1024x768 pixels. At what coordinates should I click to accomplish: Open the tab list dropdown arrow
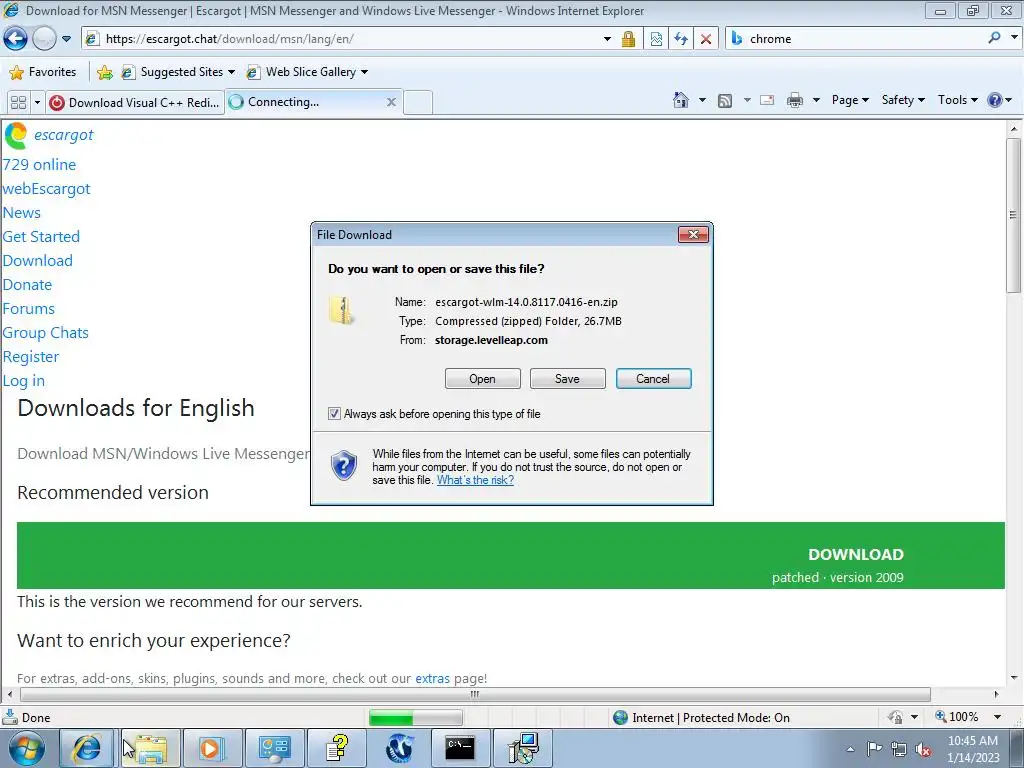[x=37, y=103]
